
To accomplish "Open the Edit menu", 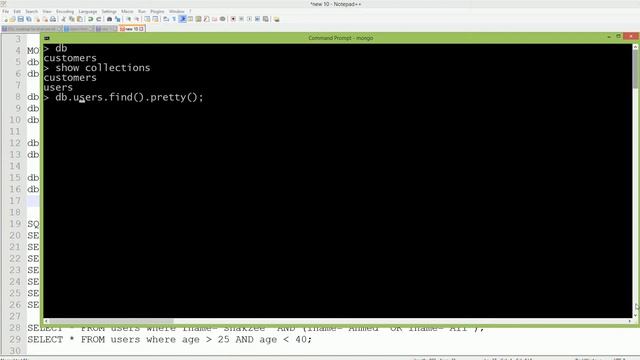I will click(17, 11).
